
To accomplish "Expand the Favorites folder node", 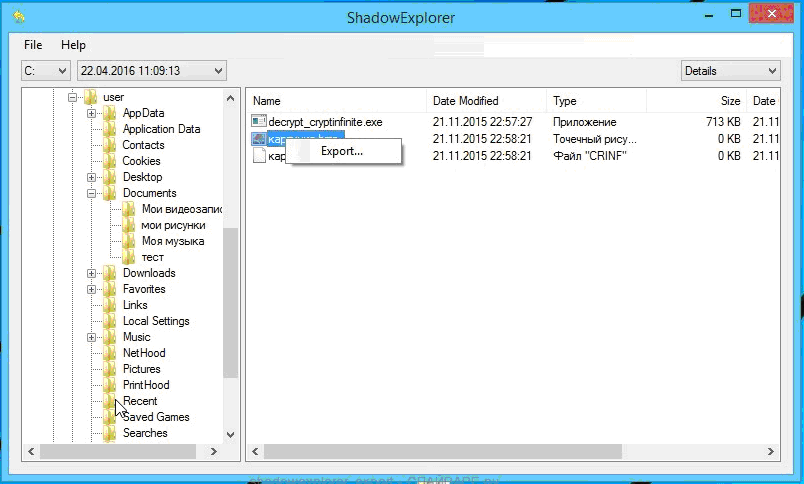I will [x=91, y=289].
